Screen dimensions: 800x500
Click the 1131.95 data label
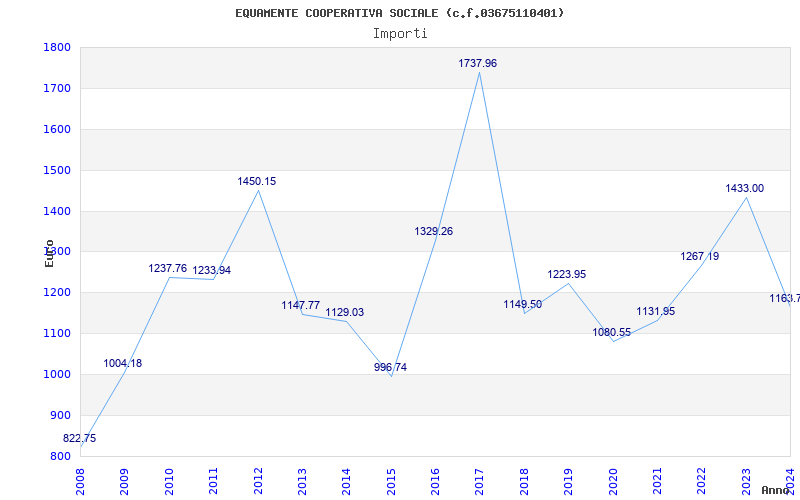[x=656, y=311]
